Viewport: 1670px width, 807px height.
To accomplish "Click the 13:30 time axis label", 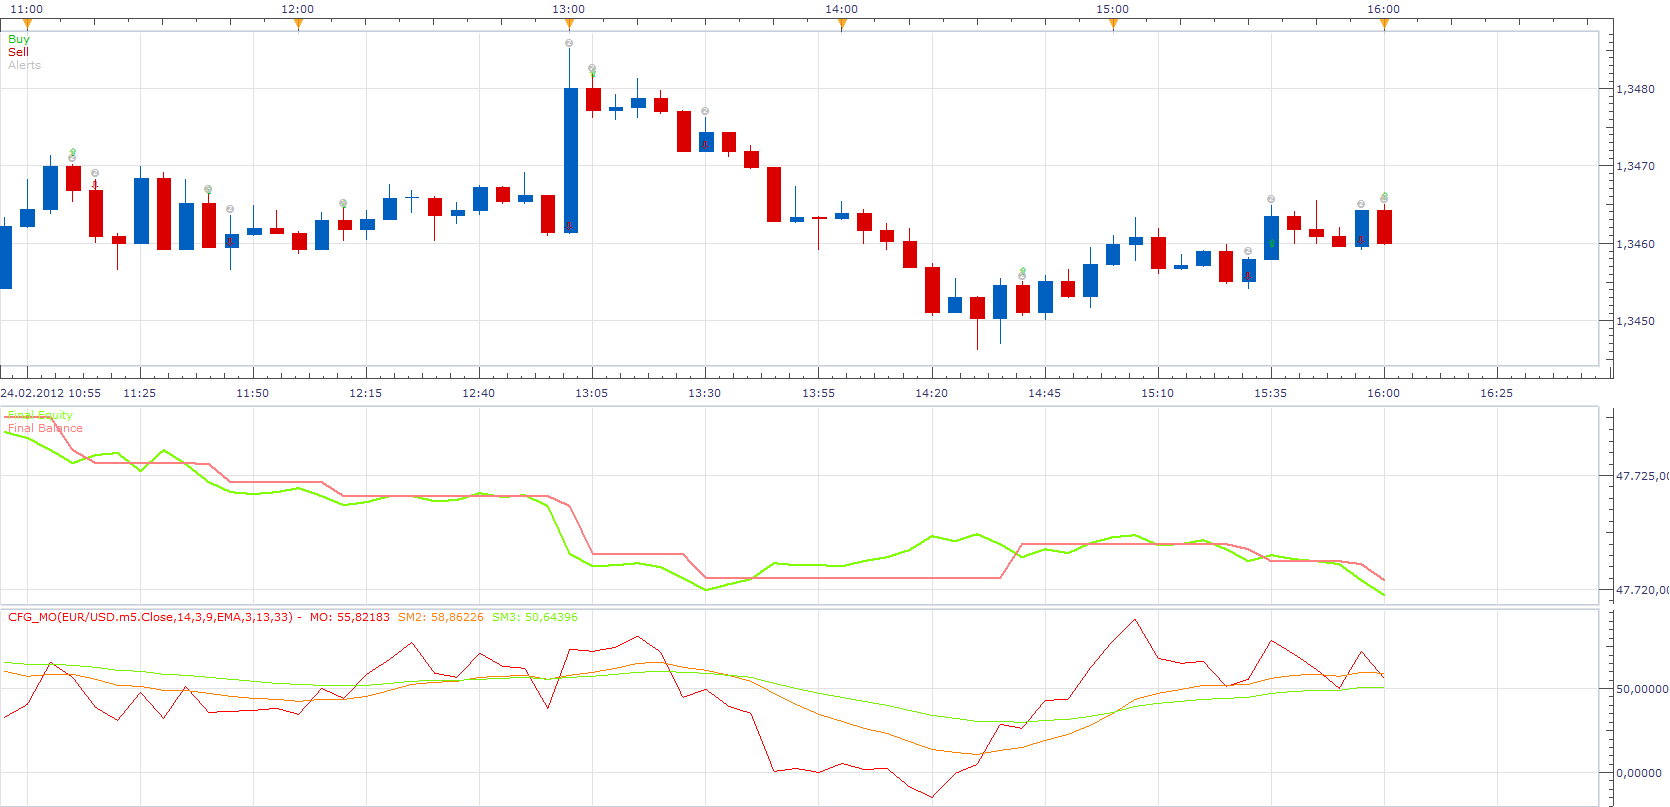I will pos(705,393).
